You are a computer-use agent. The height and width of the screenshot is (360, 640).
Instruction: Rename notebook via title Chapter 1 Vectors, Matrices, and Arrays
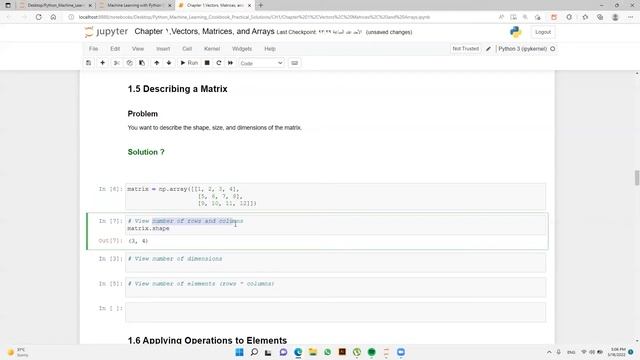204,31
